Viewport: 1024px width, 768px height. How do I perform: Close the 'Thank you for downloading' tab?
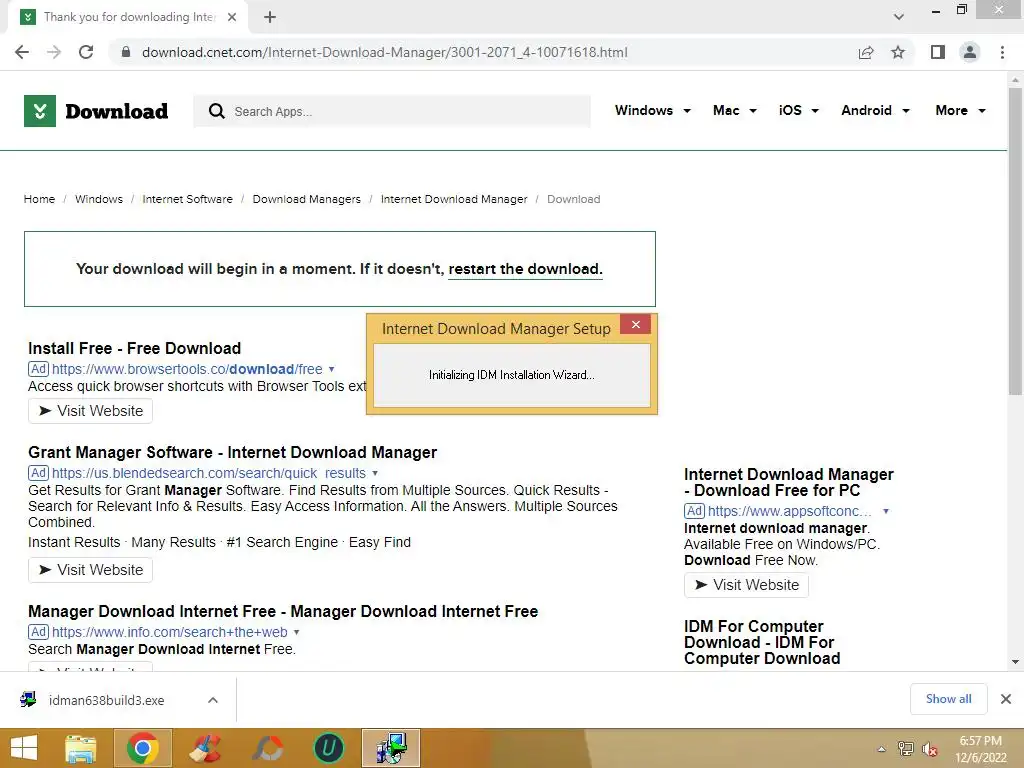pos(232,17)
